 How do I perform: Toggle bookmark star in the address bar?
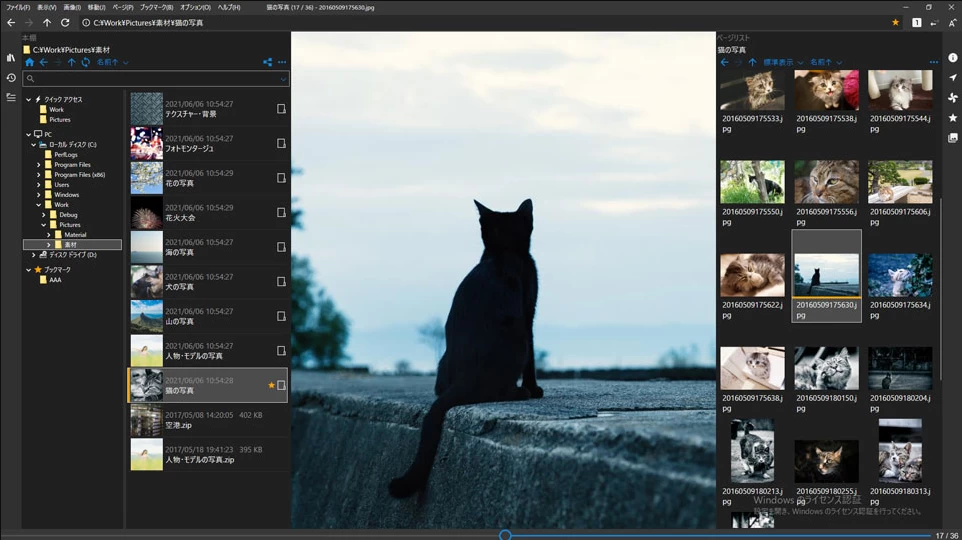[x=895, y=22]
